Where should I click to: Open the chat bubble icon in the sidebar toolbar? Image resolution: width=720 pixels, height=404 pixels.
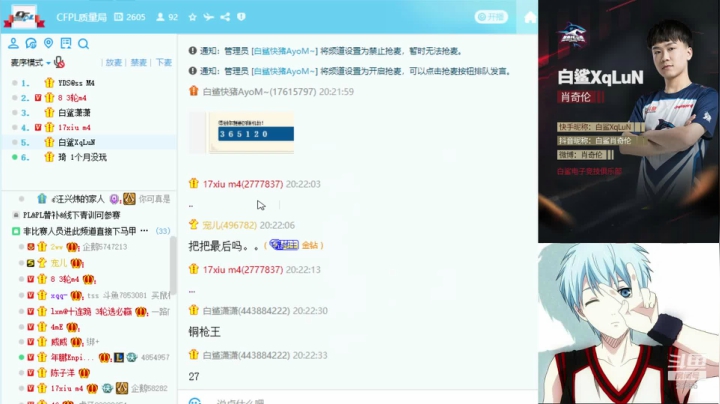click(x=31, y=43)
